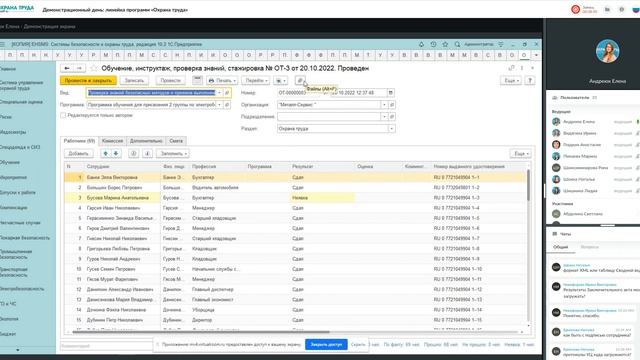This screenshot has height=360, width=640.
Task: Select the Неявка result cell
Action: (x=322, y=198)
